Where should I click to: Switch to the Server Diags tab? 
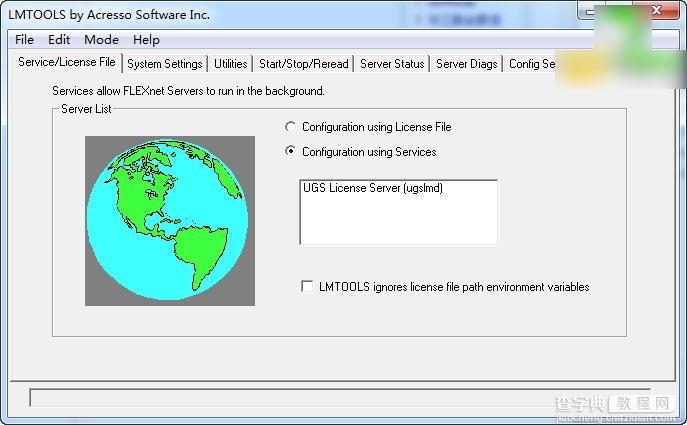pos(467,64)
